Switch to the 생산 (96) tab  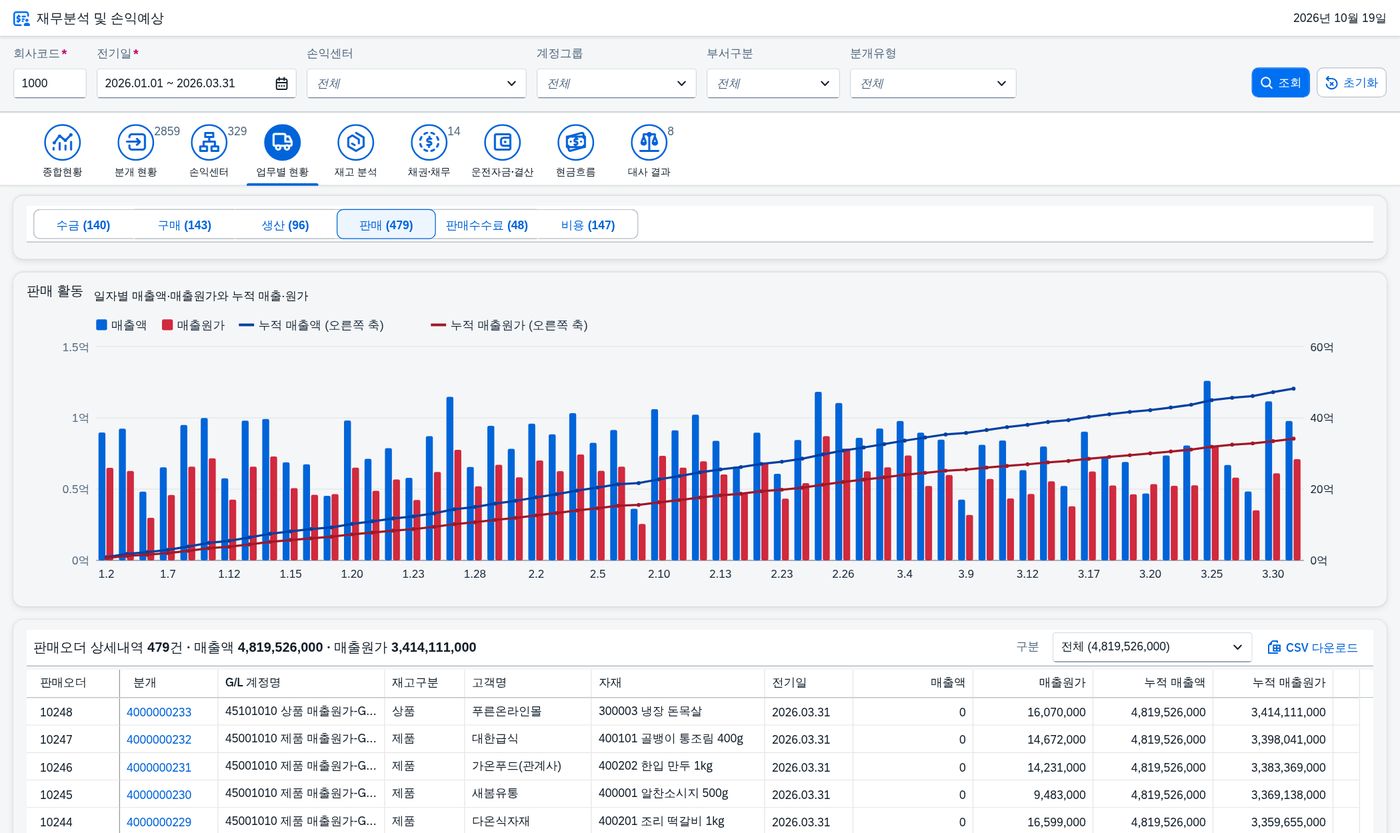click(285, 225)
